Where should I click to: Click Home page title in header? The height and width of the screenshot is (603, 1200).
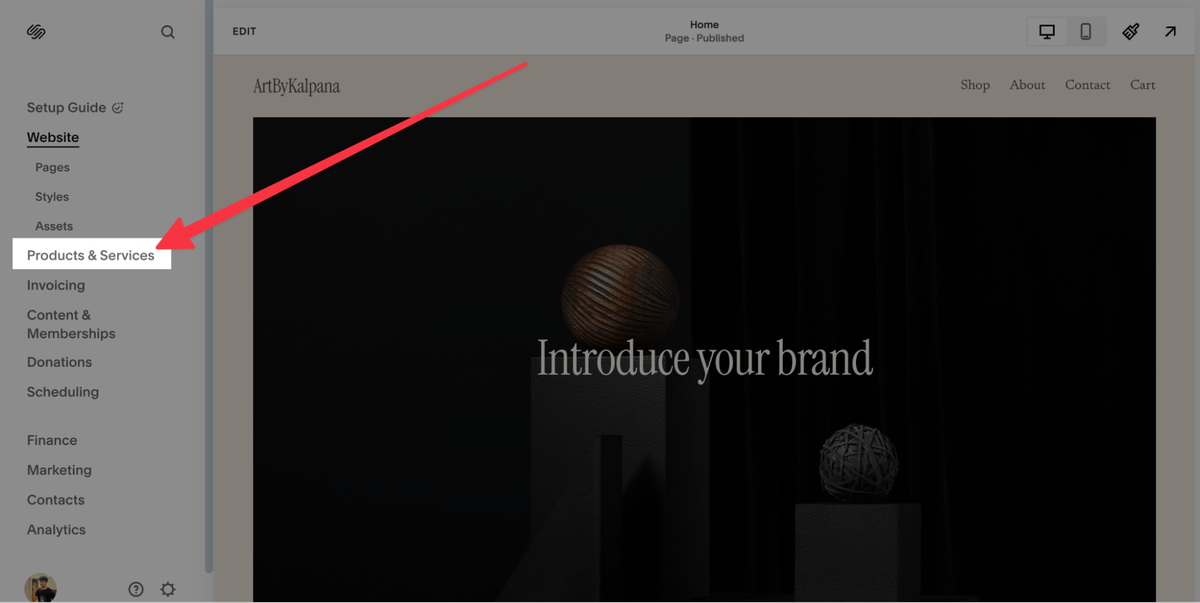704,24
